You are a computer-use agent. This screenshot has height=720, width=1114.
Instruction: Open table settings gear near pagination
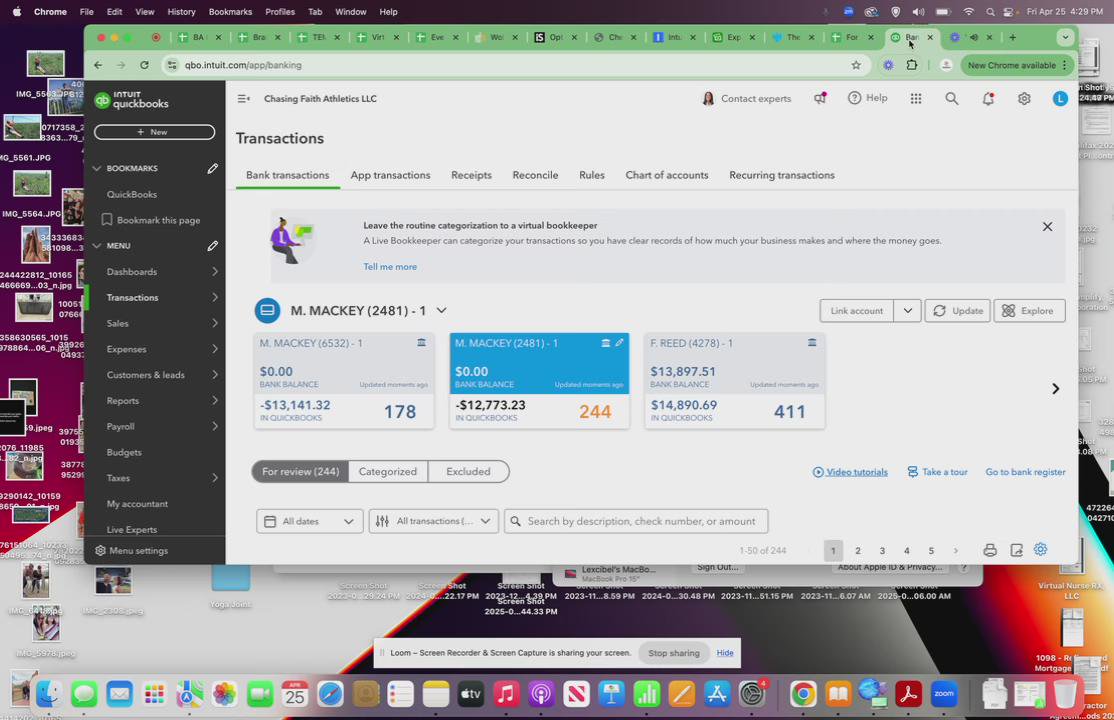1041,549
